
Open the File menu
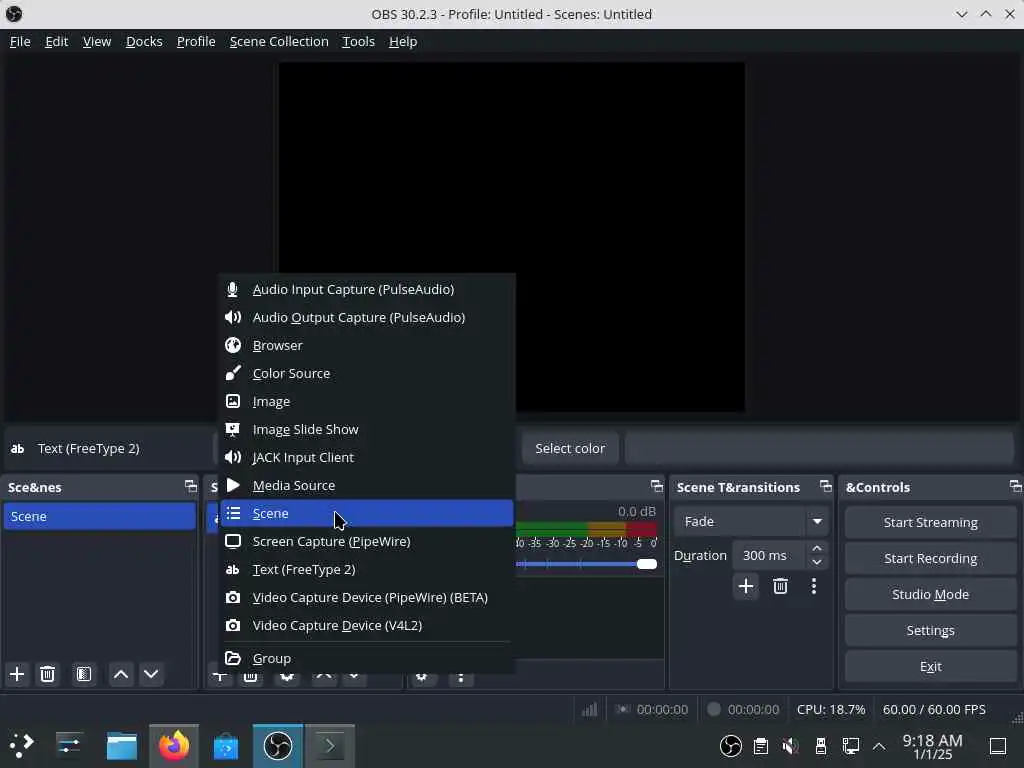click(20, 41)
